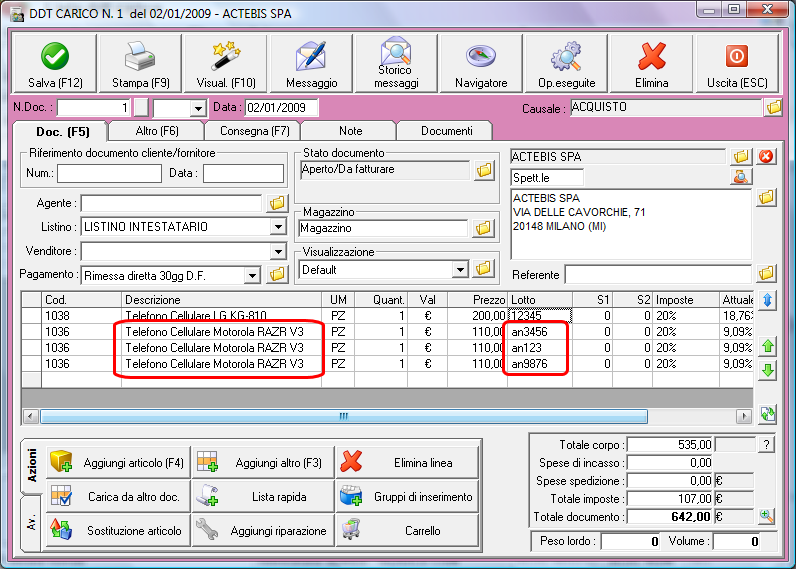
Task: Click the Messaggio envelope button
Action: [x=311, y=64]
